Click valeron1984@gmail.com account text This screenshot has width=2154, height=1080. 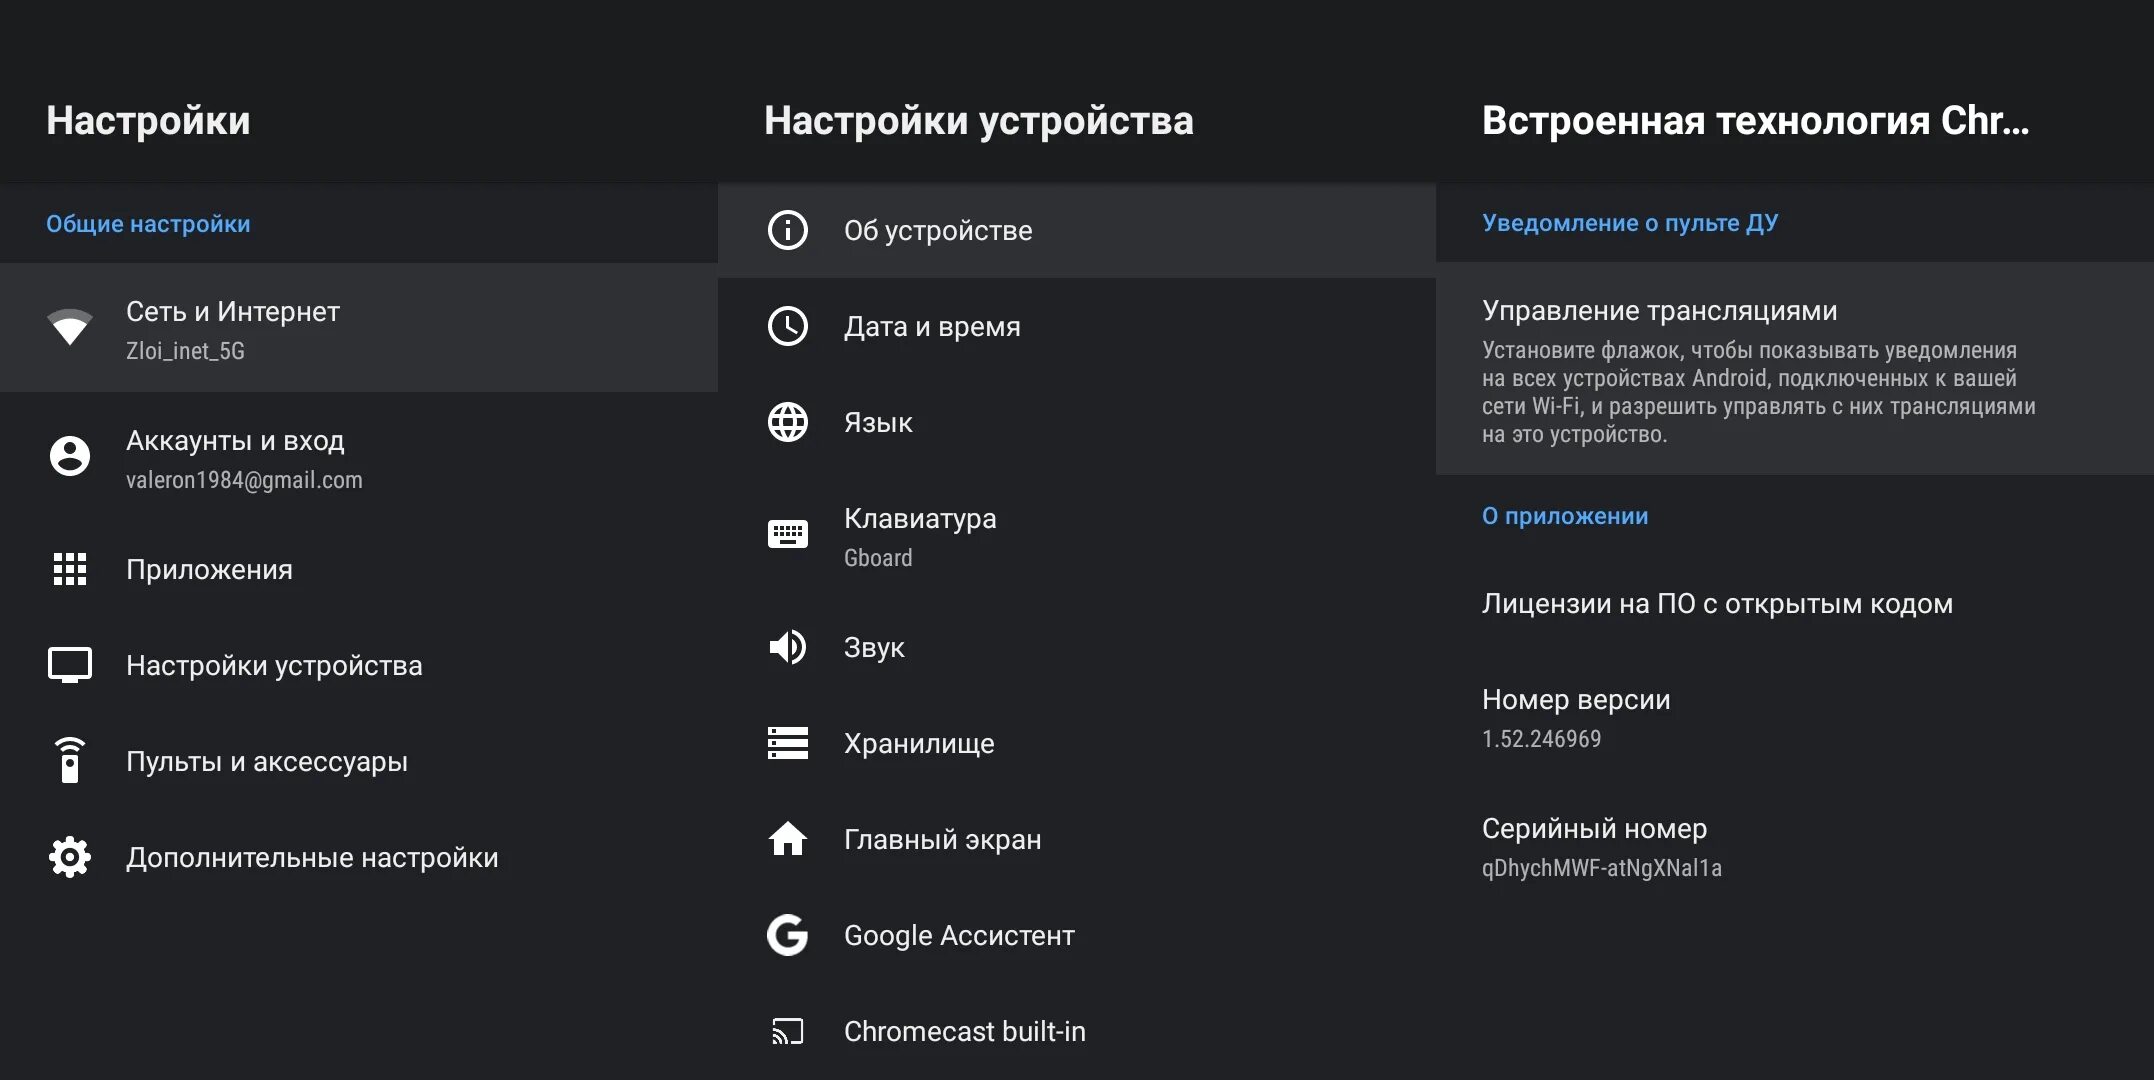(x=244, y=480)
